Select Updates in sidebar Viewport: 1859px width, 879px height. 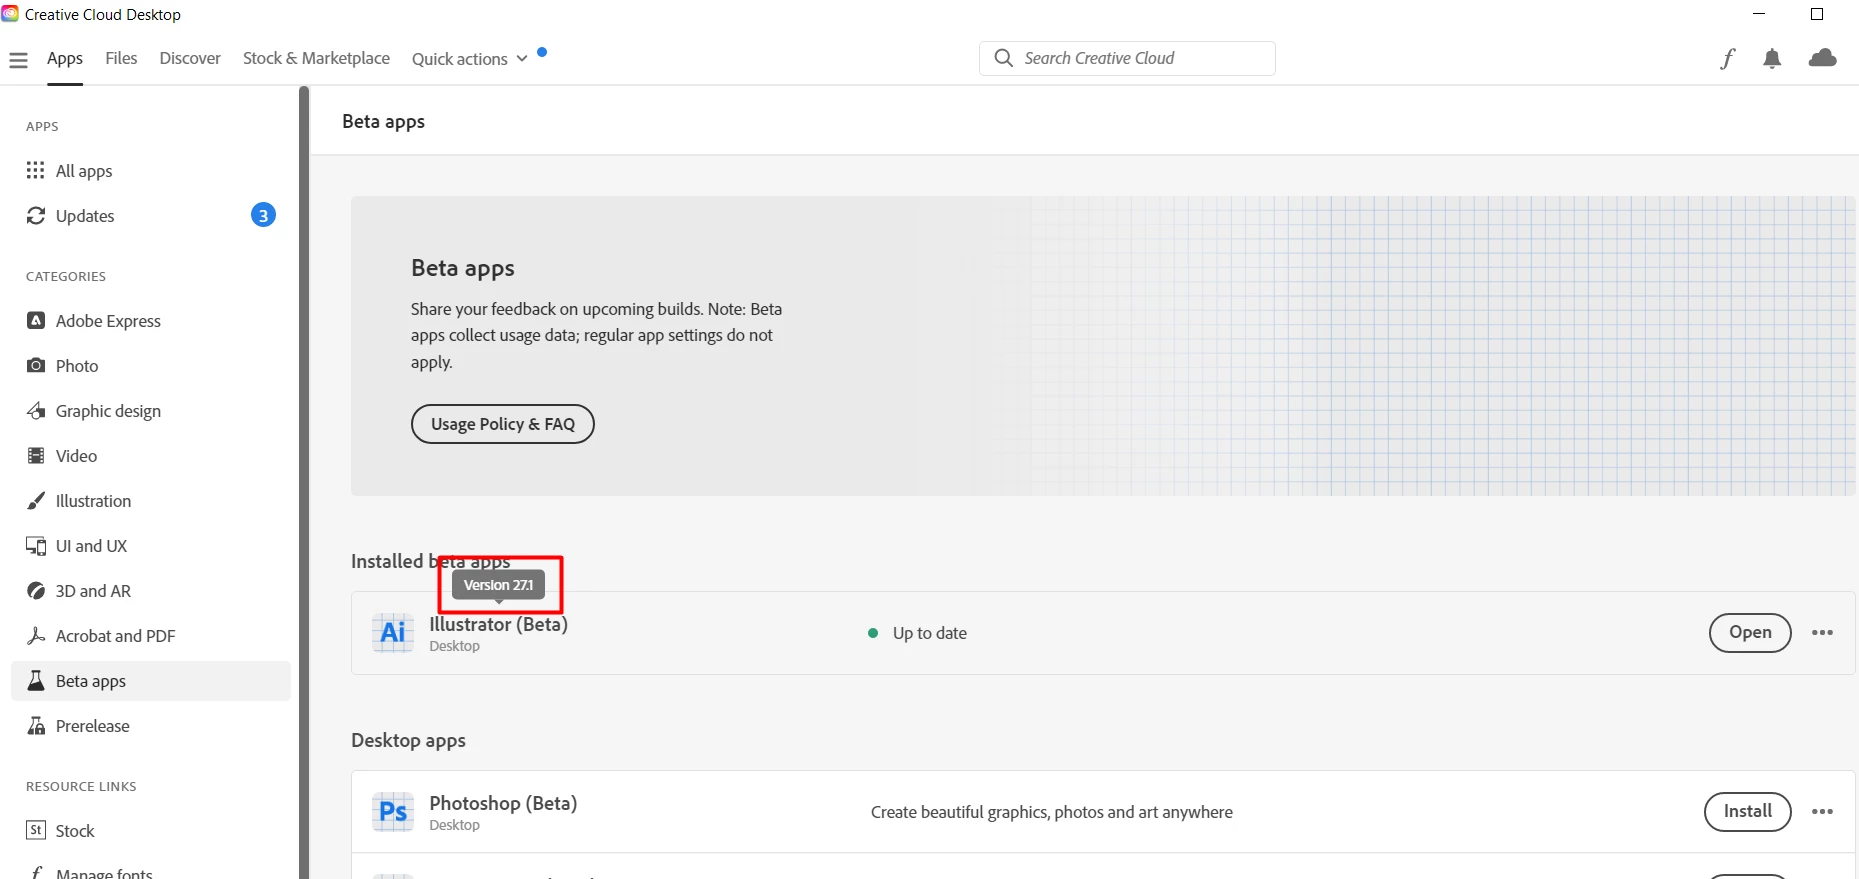coord(151,216)
